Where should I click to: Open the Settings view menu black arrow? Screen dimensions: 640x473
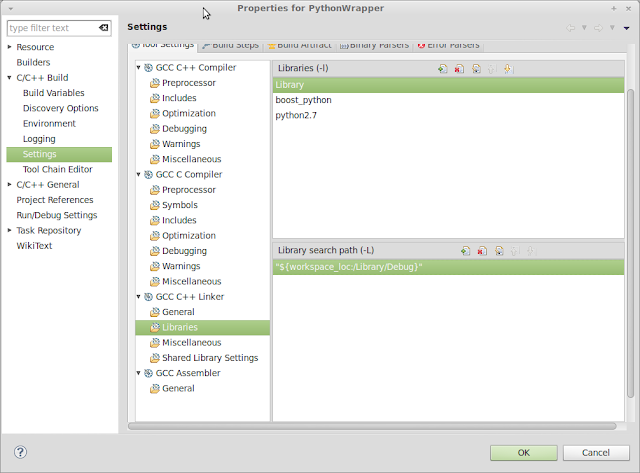point(627,28)
